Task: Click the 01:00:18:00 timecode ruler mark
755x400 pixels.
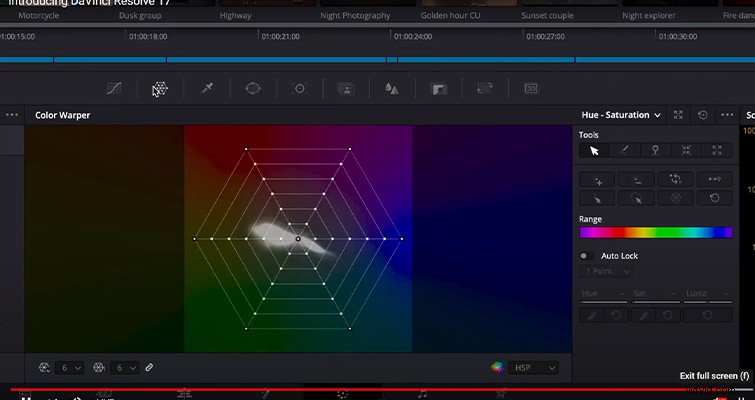Action: 148,36
